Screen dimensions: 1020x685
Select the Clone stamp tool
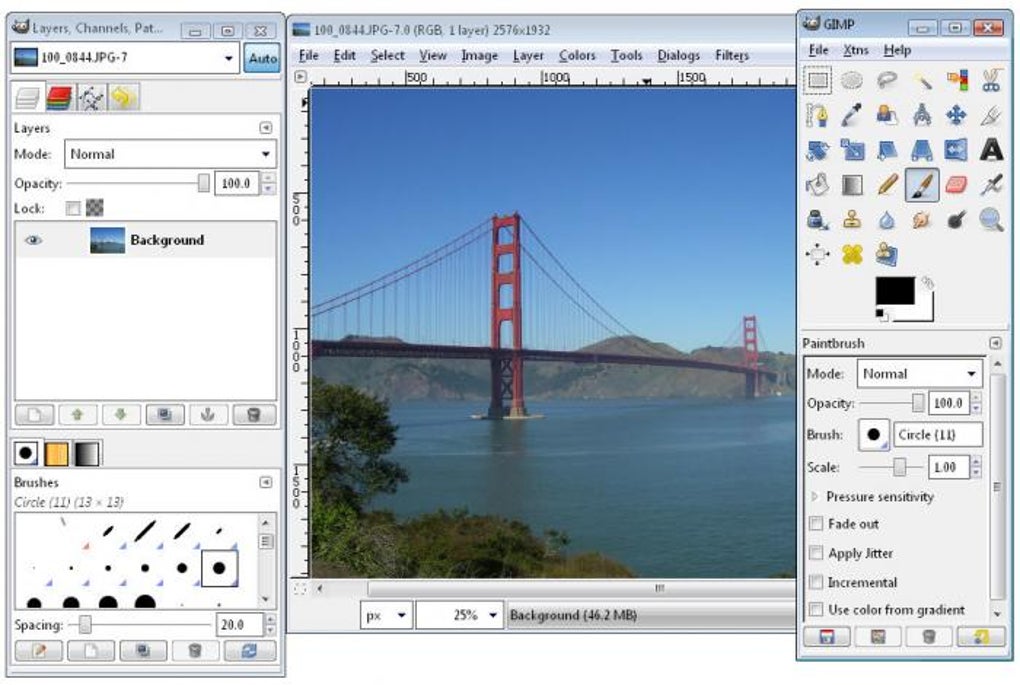coord(852,220)
